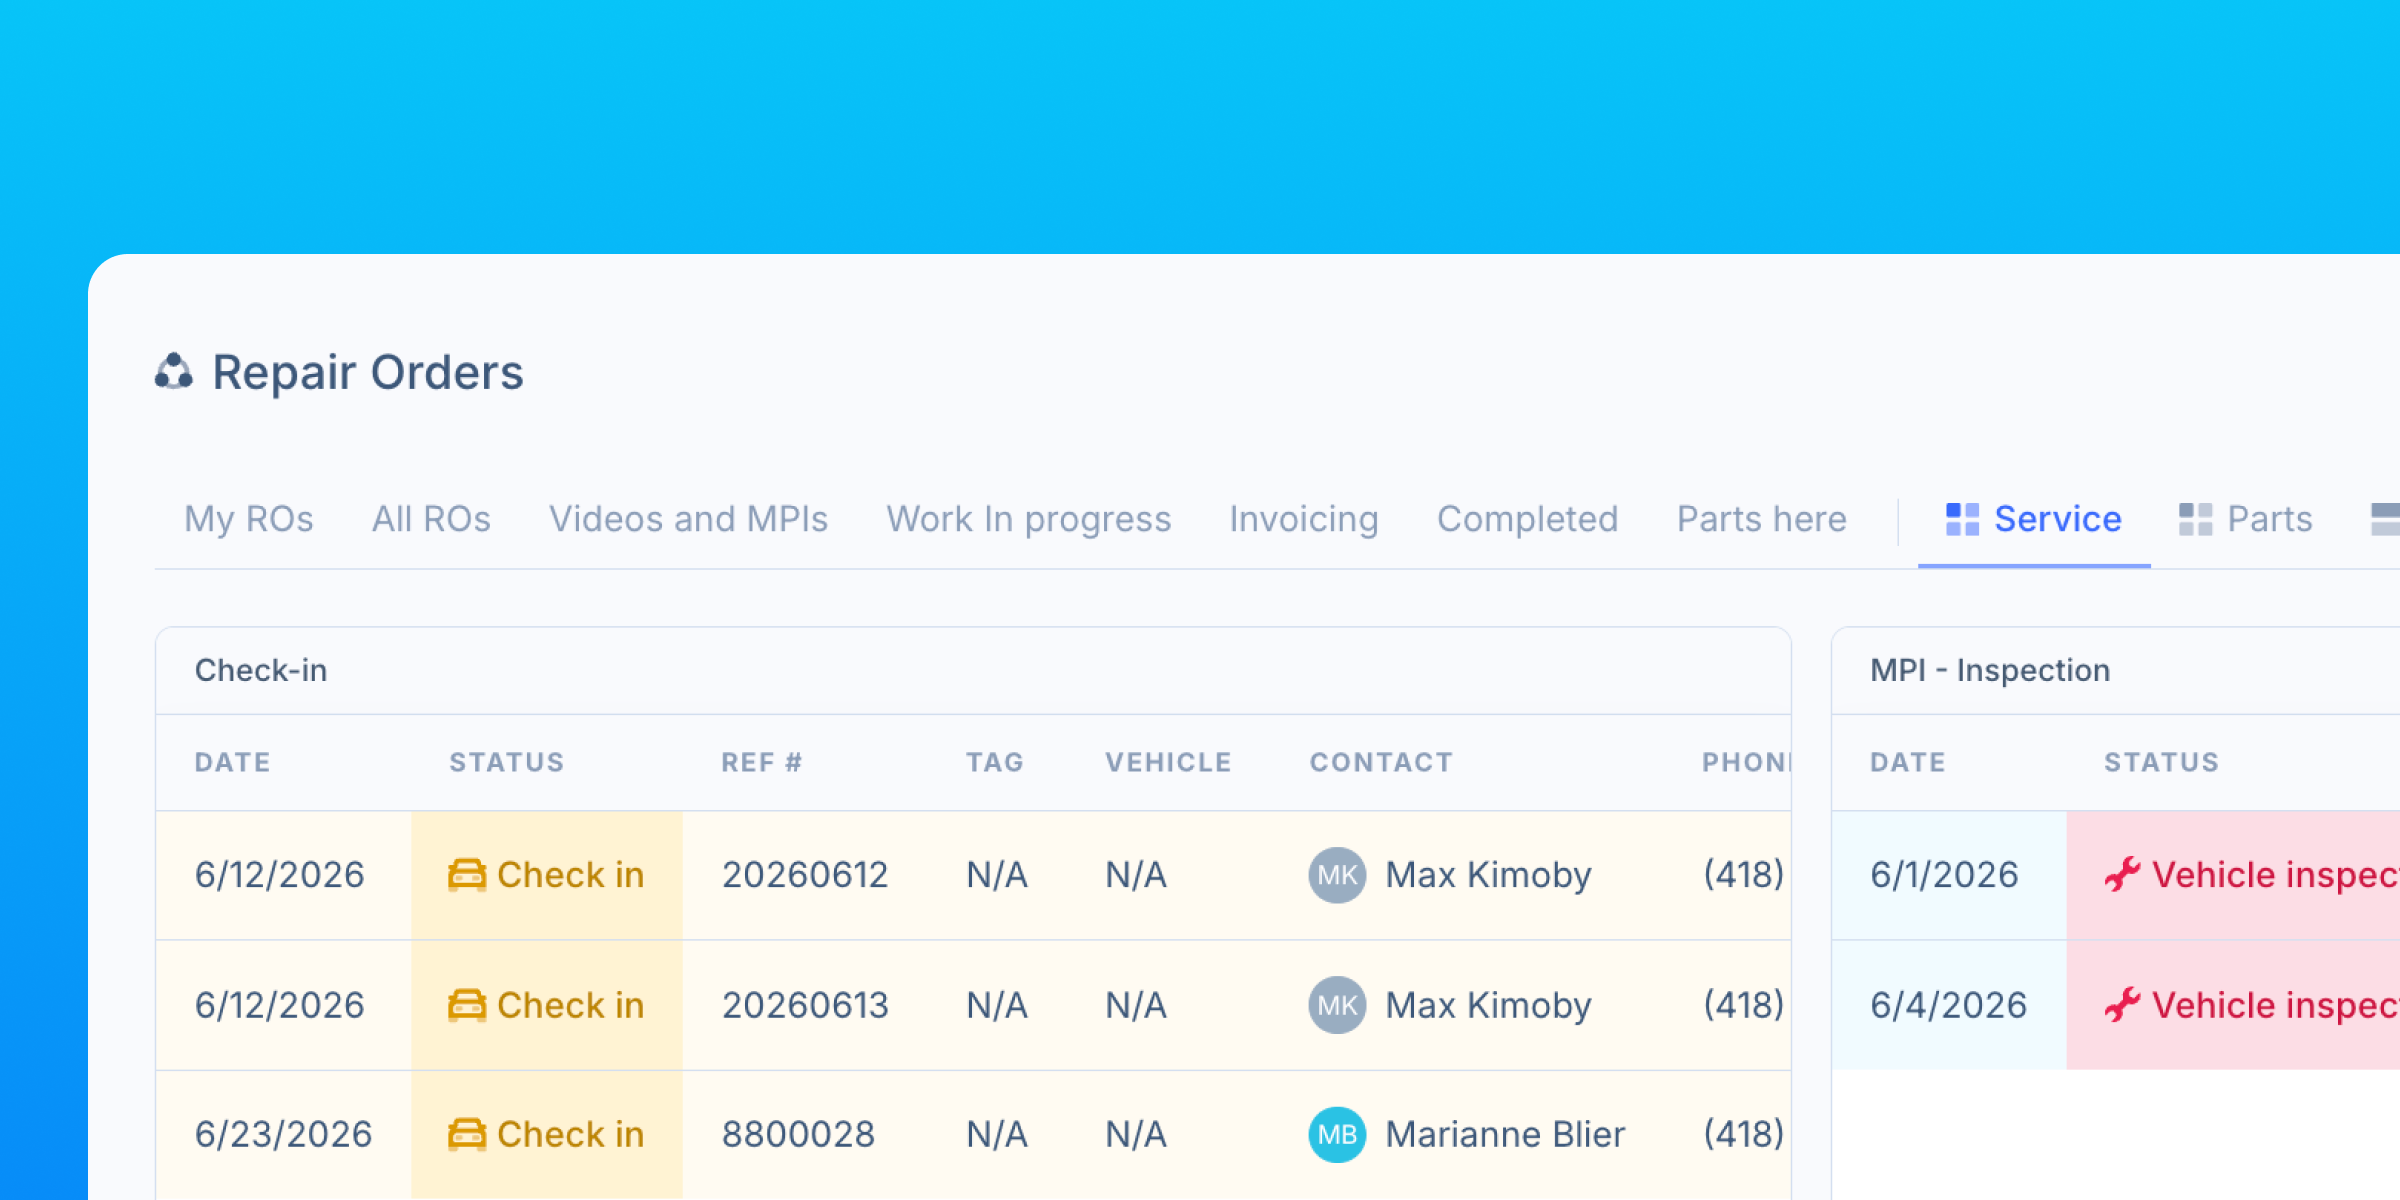Select the Parts here tab

[1761, 519]
